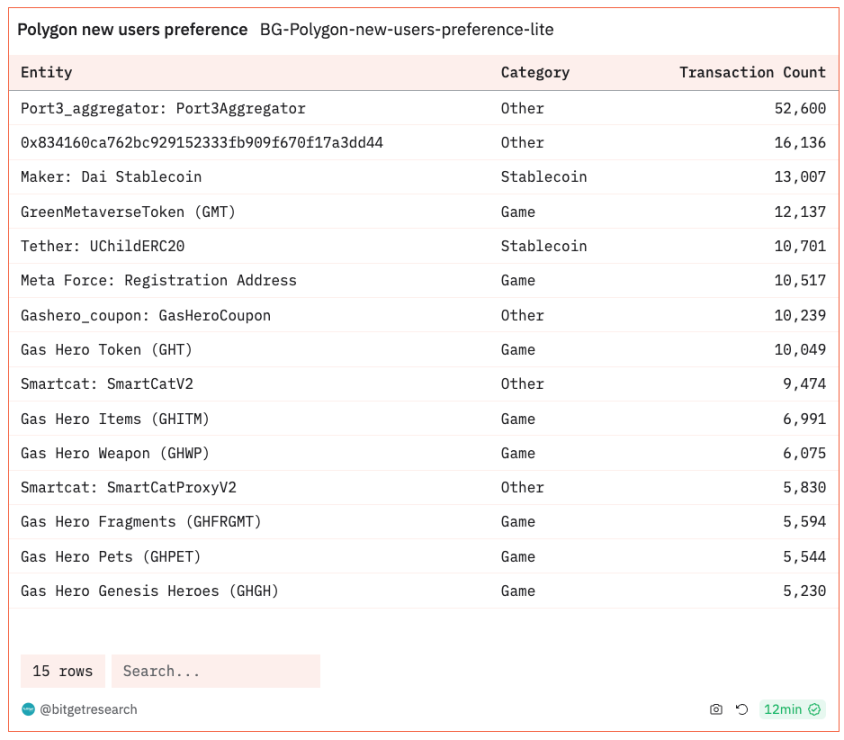Screen dimensions: 844x740
Task: Select the Maker: Dai Stablecoin entity
Action: click(x=111, y=177)
